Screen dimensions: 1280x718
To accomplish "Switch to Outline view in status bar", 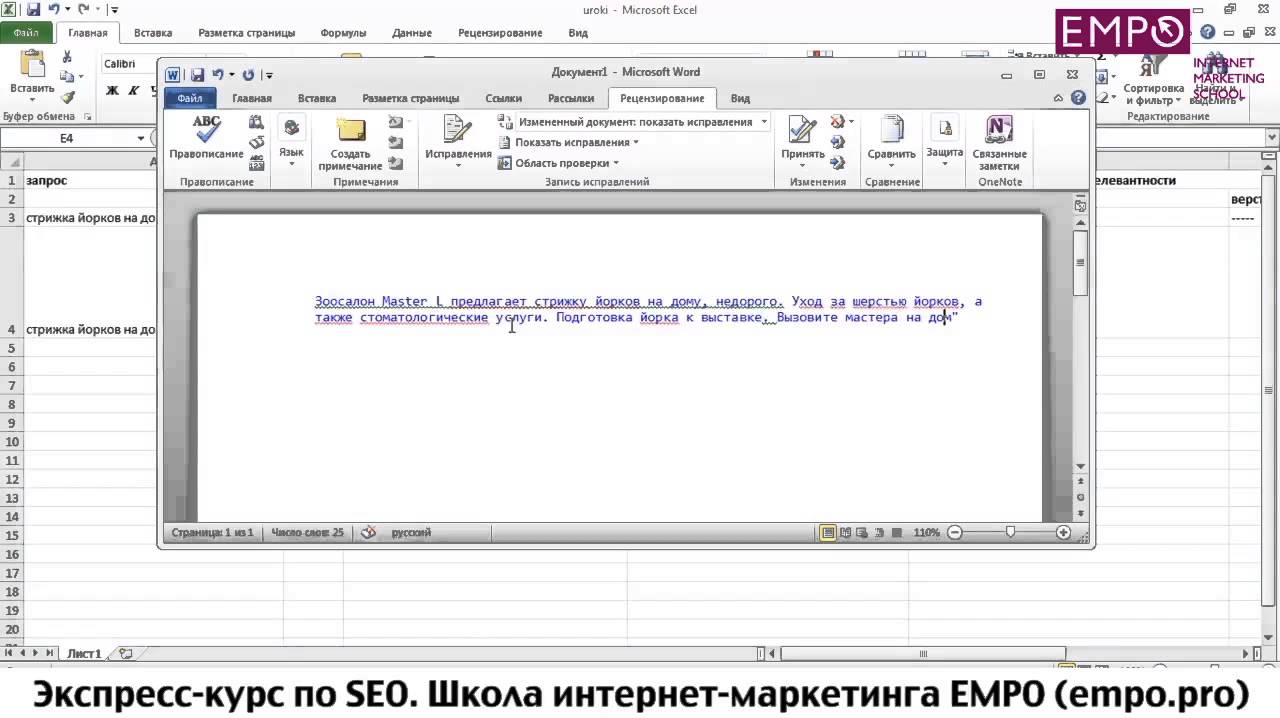I will click(880, 533).
